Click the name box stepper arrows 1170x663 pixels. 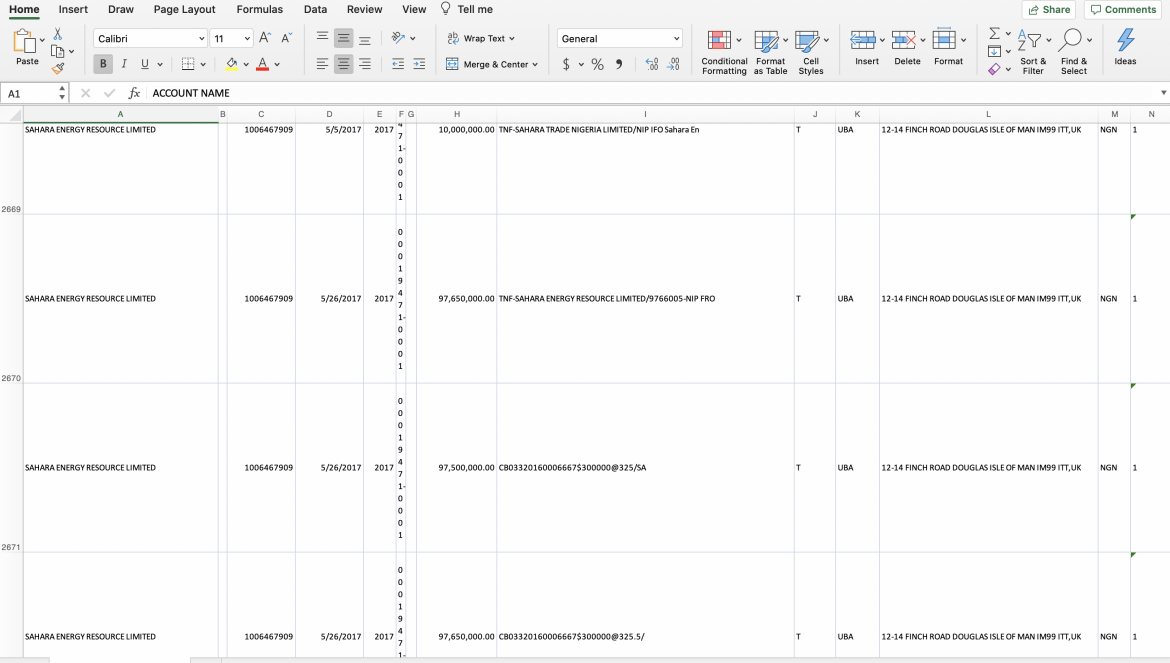[62, 93]
